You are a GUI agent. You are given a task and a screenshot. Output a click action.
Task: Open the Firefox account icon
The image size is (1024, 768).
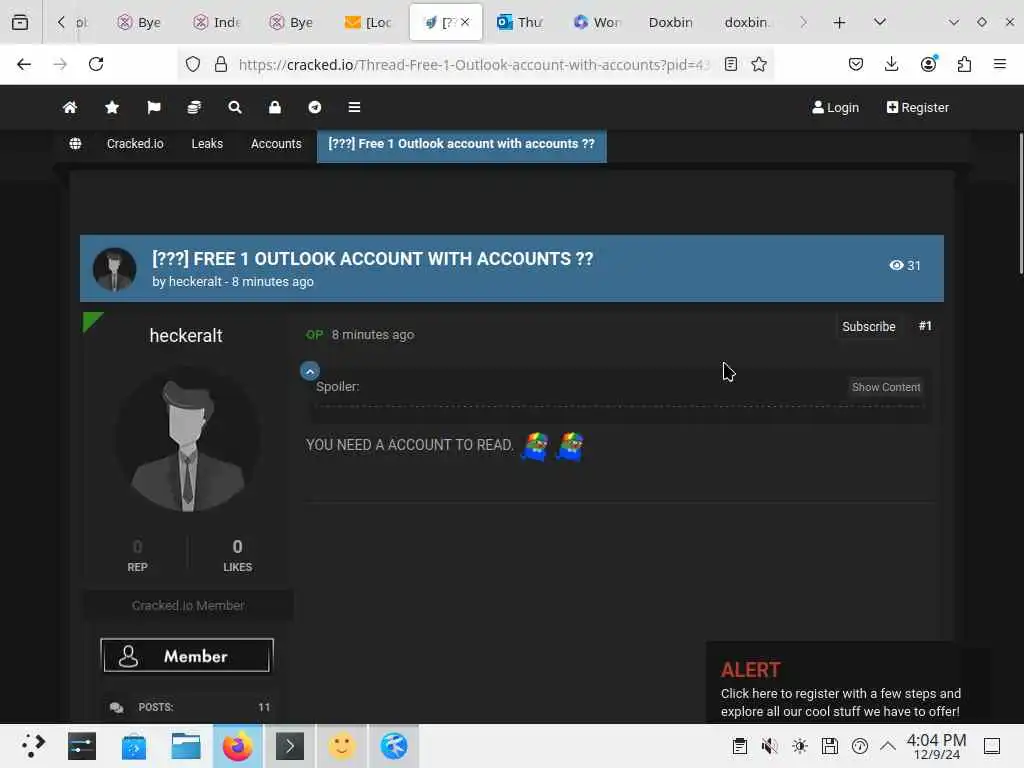point(928,64)
